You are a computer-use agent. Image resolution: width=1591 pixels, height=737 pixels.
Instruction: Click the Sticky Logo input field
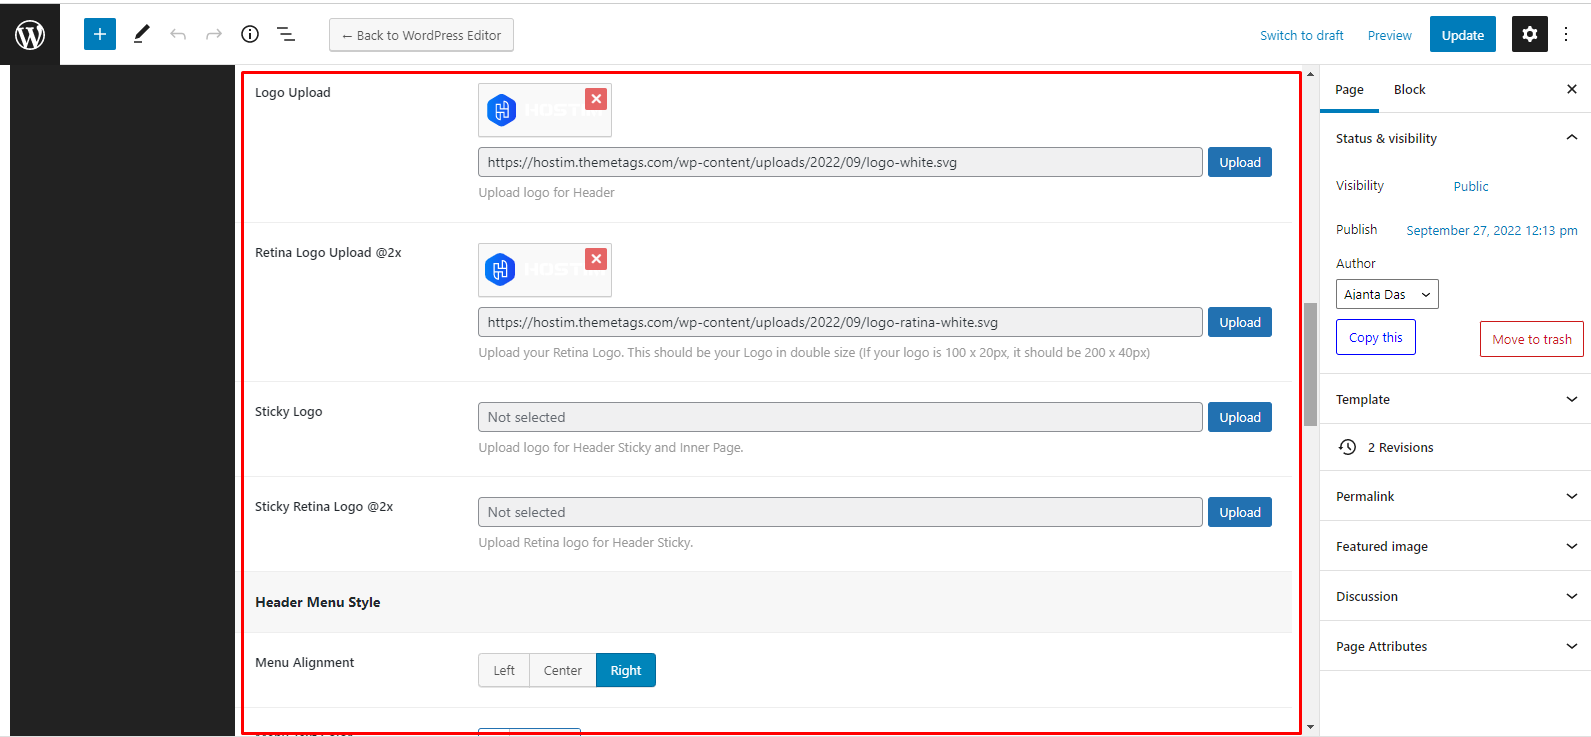[x=840, y=417]
